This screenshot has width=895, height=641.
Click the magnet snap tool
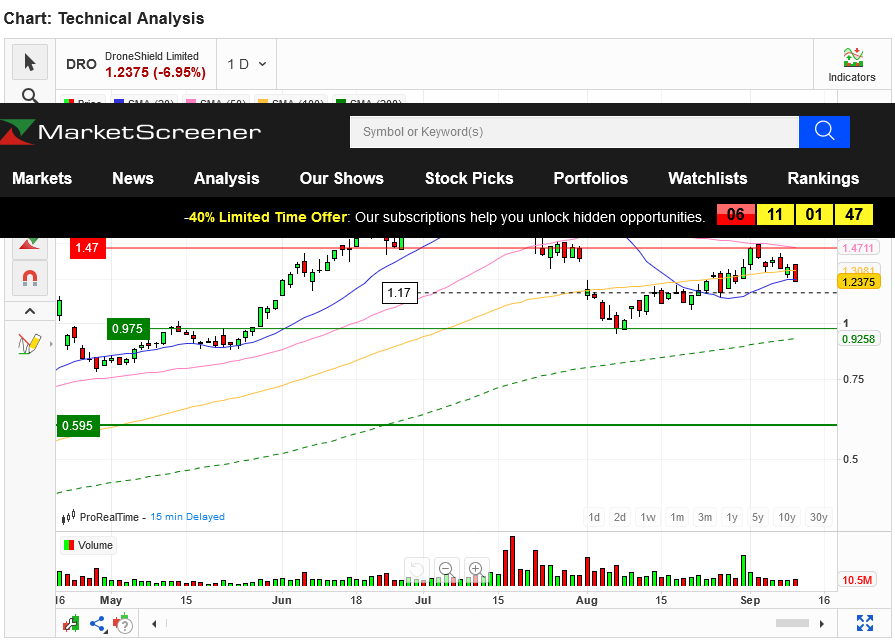point(30,278)
